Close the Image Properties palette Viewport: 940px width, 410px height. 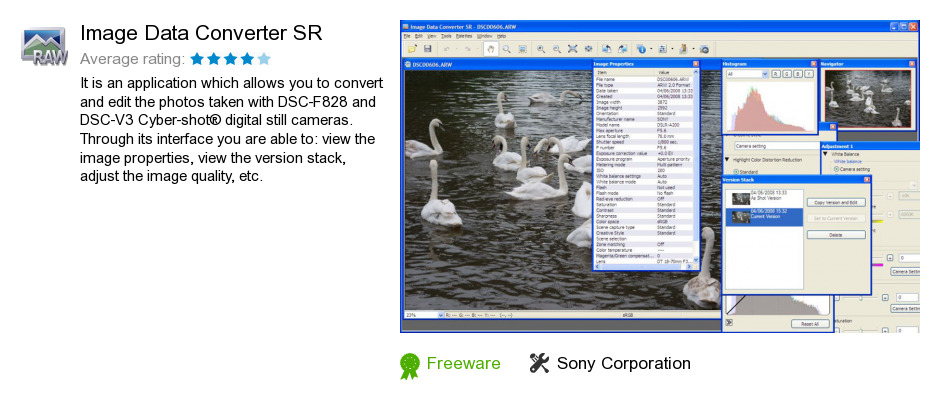[x=695, y=64]
